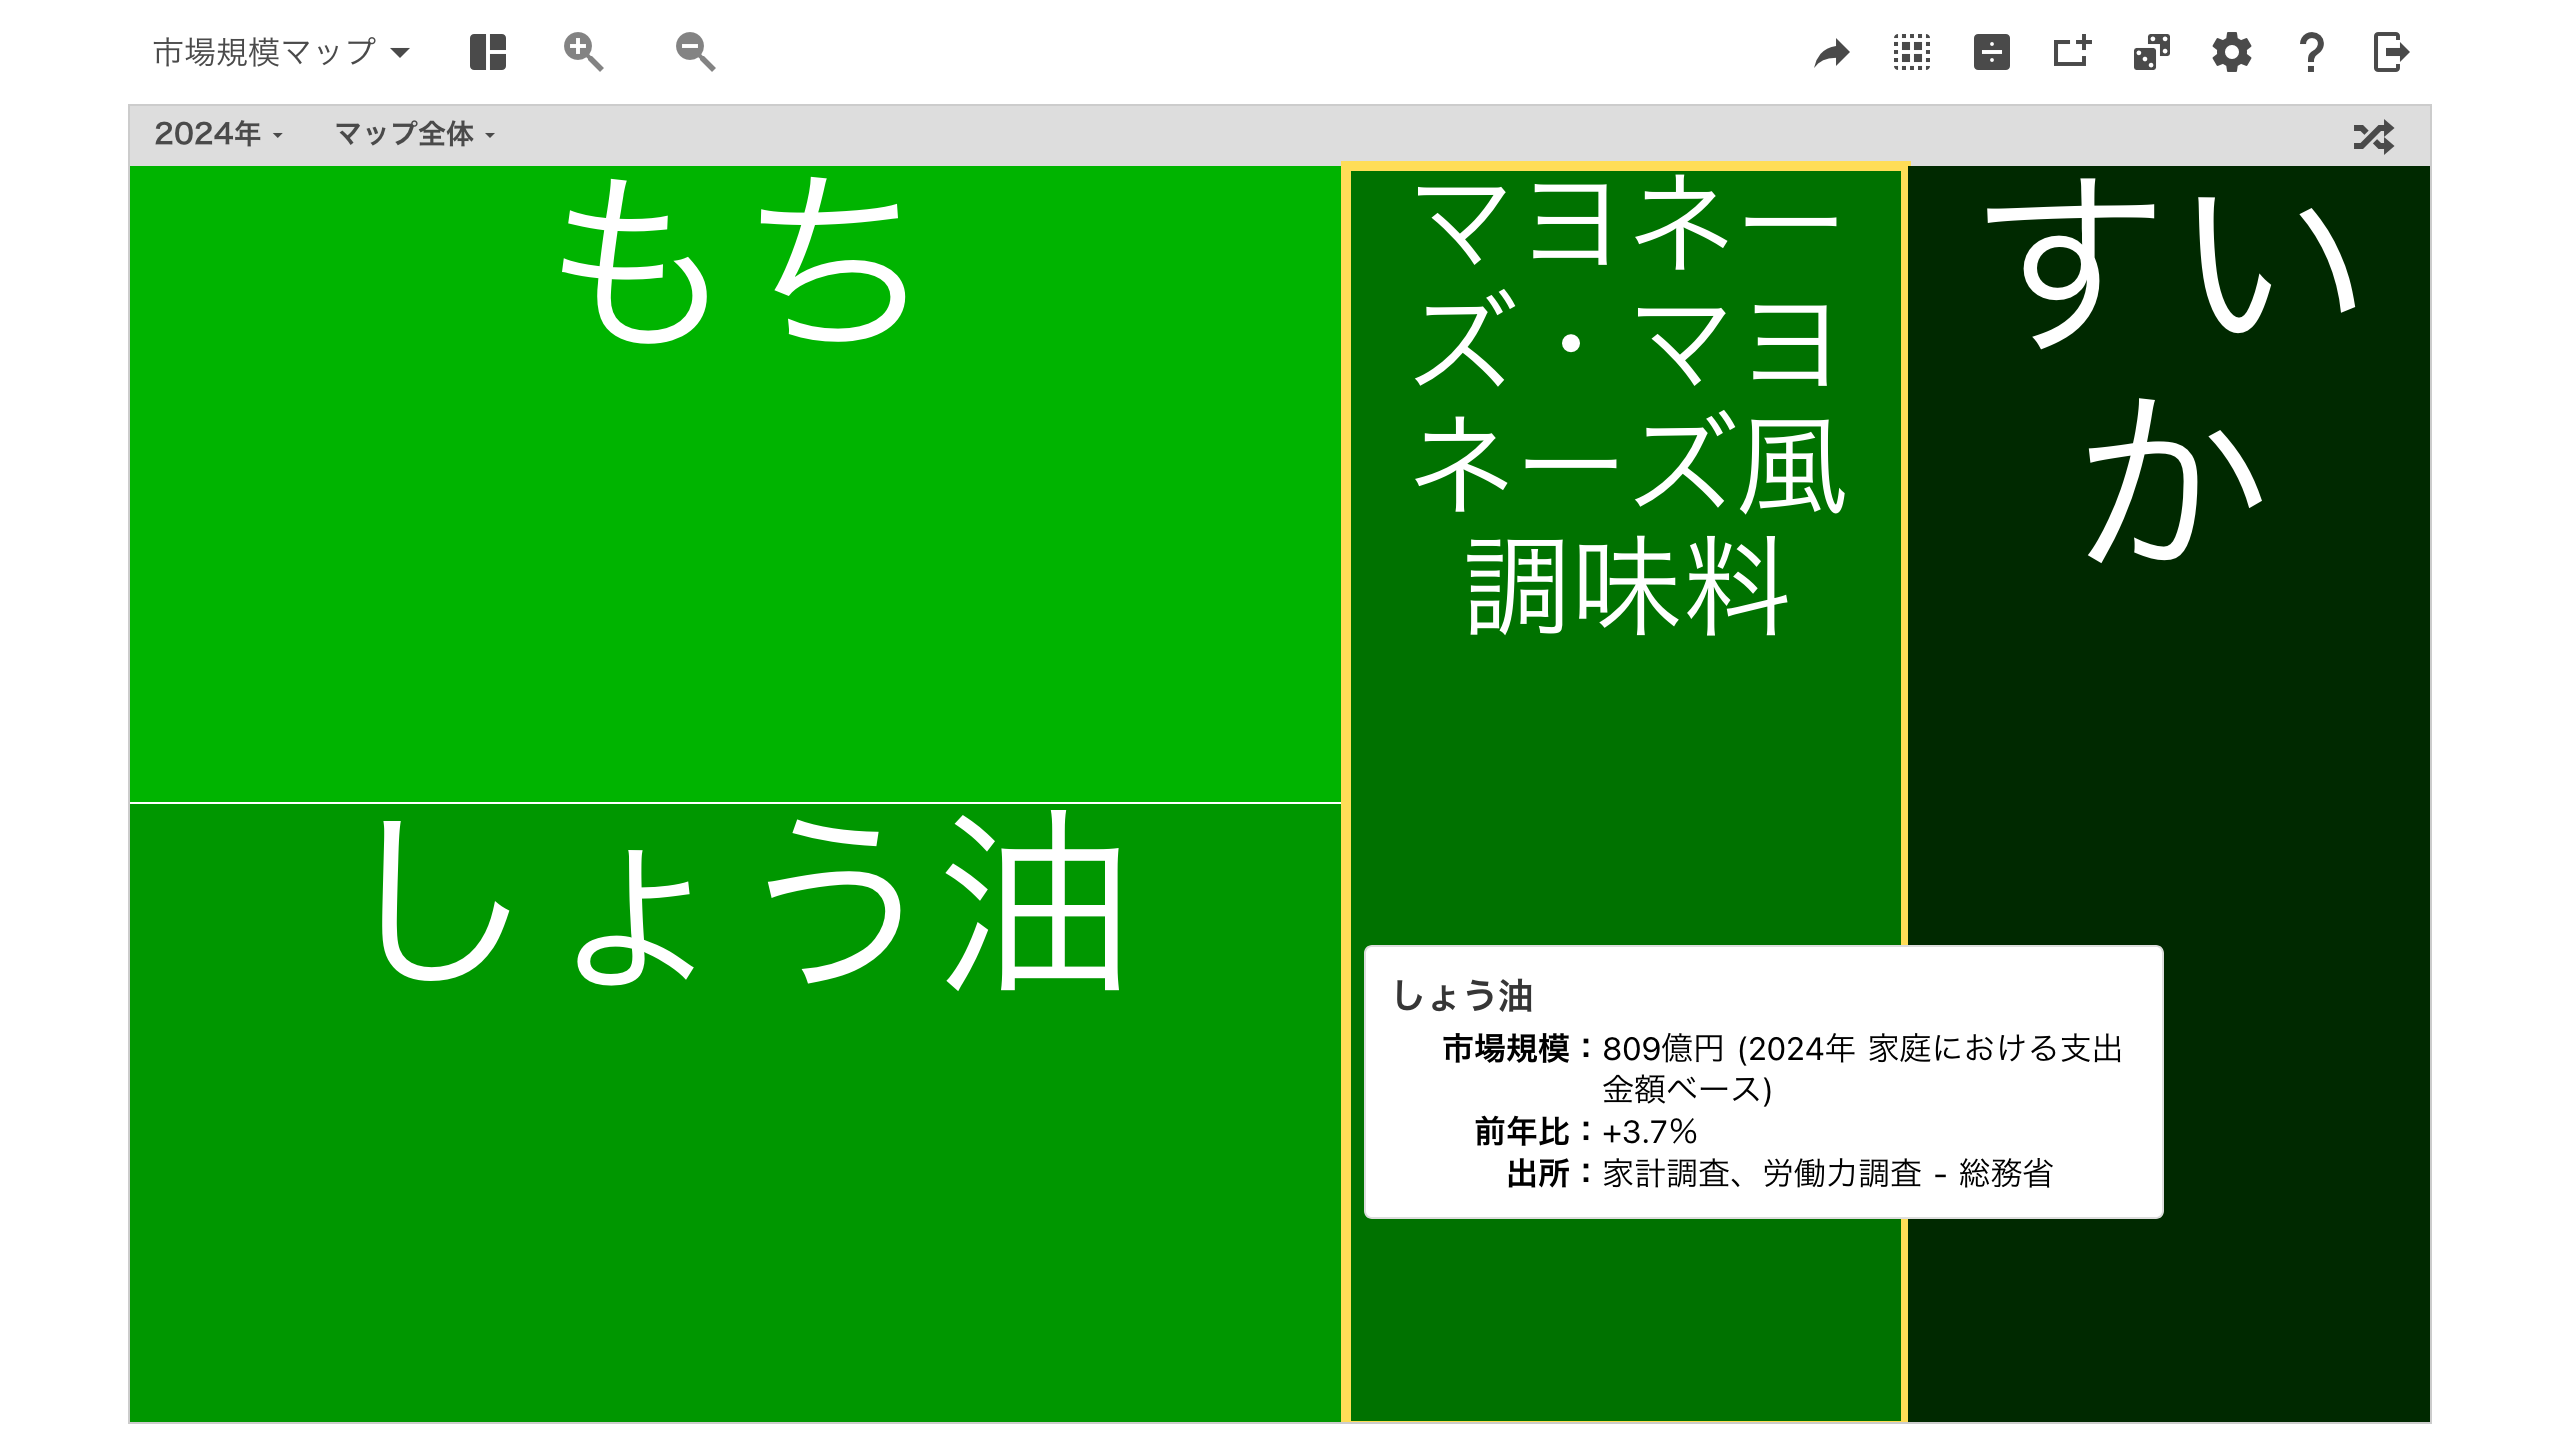
Task: Select the しょう油 treemap tile
Action: [x=735, y=1112]
